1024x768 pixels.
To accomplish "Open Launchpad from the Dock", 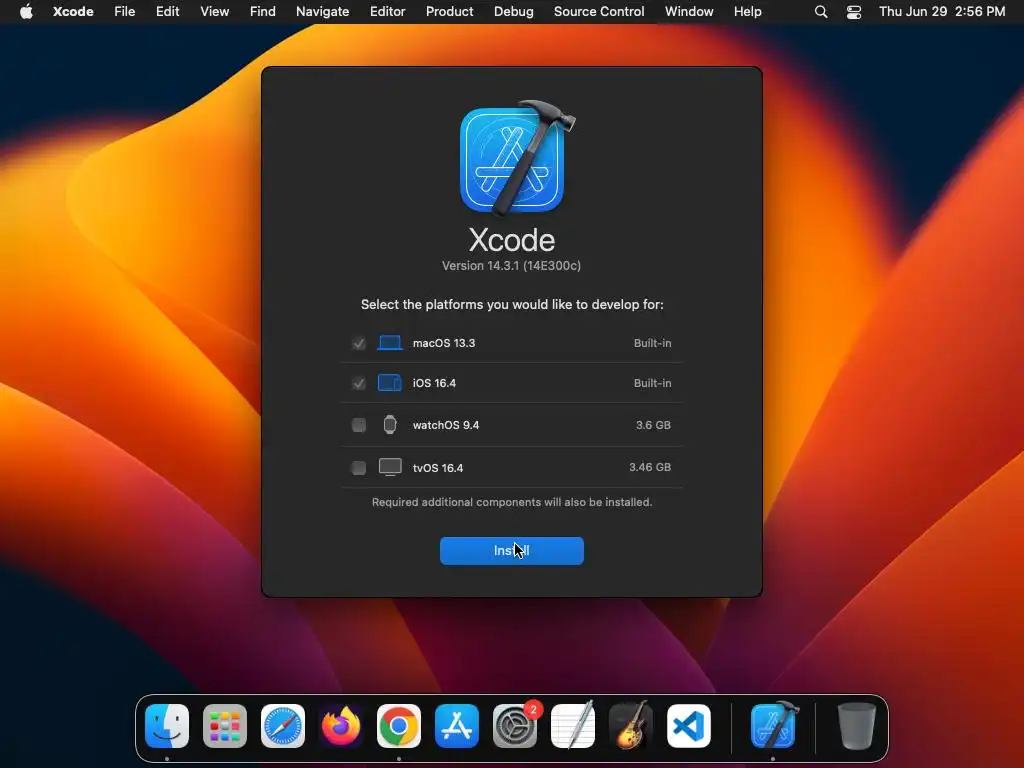I will (x=225, y=726).
